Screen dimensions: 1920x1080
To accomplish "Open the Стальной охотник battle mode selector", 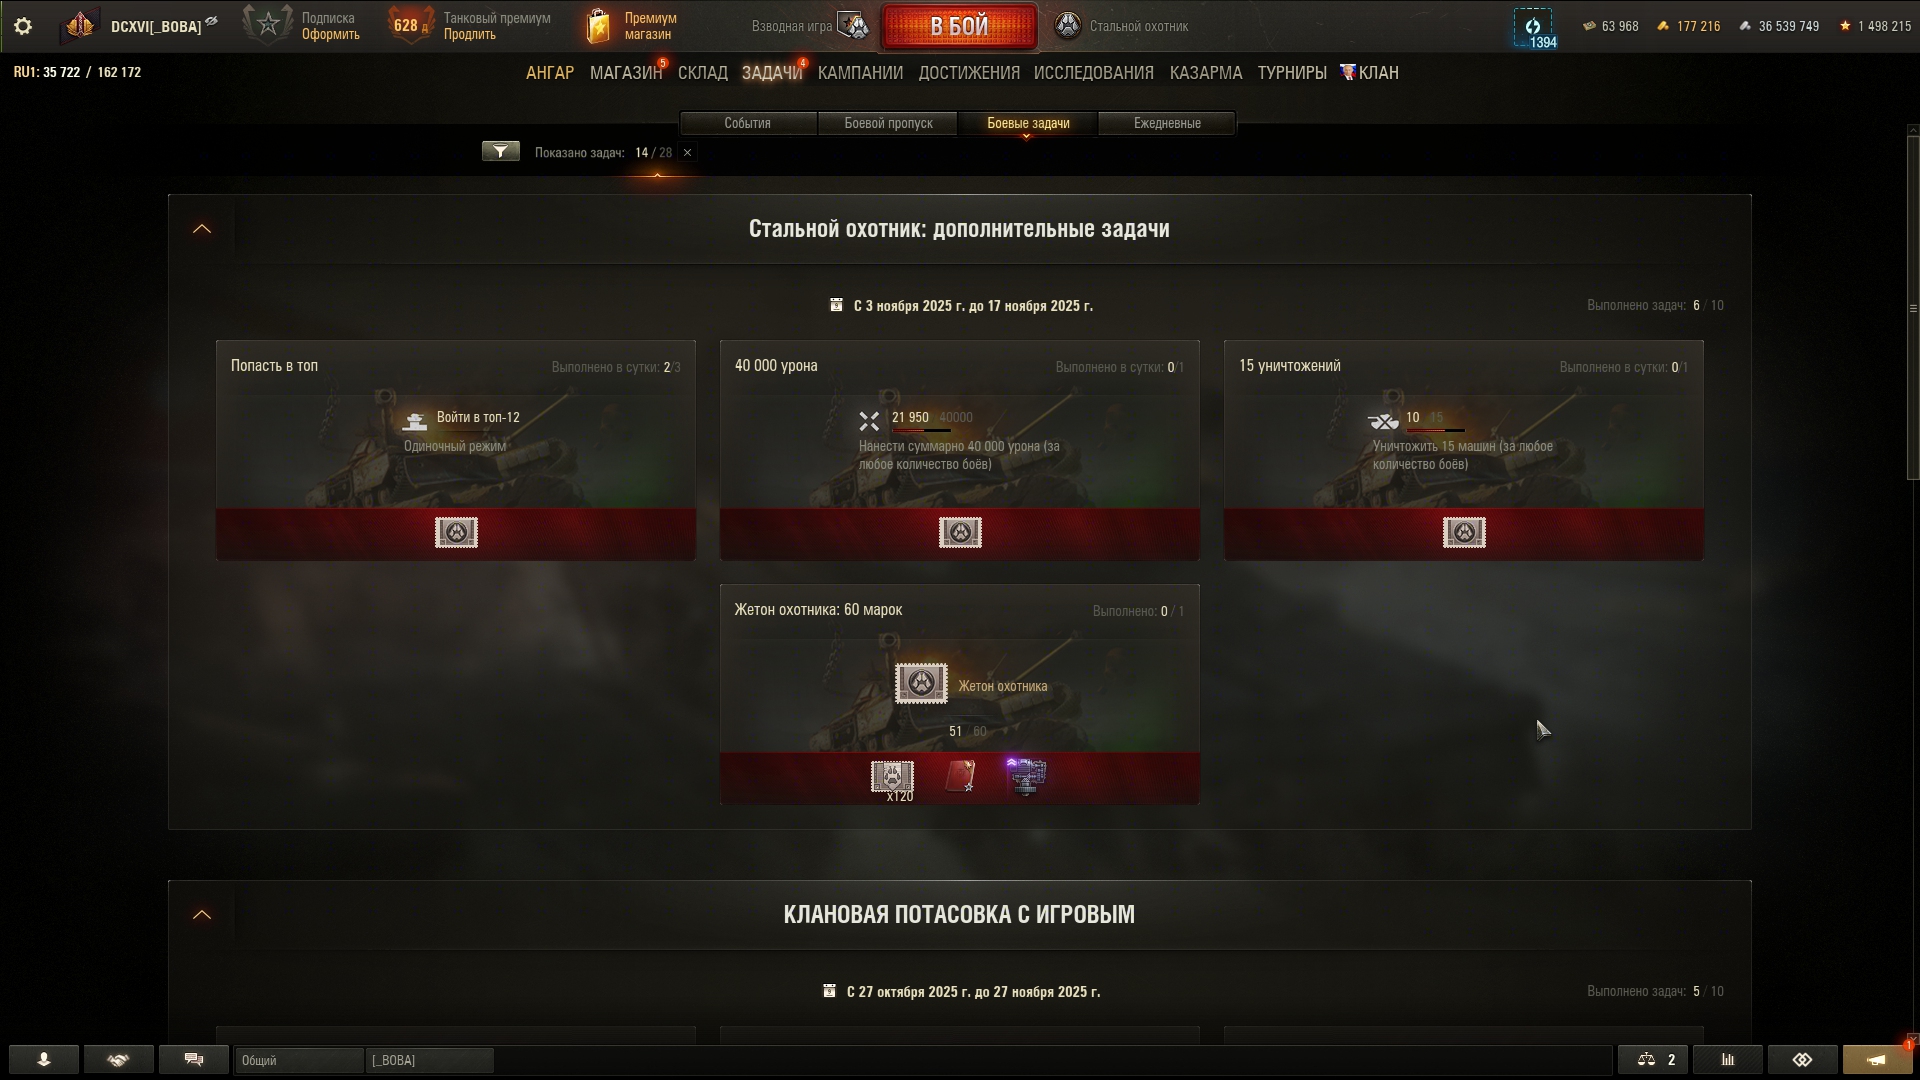I will tap(1122, 27).
